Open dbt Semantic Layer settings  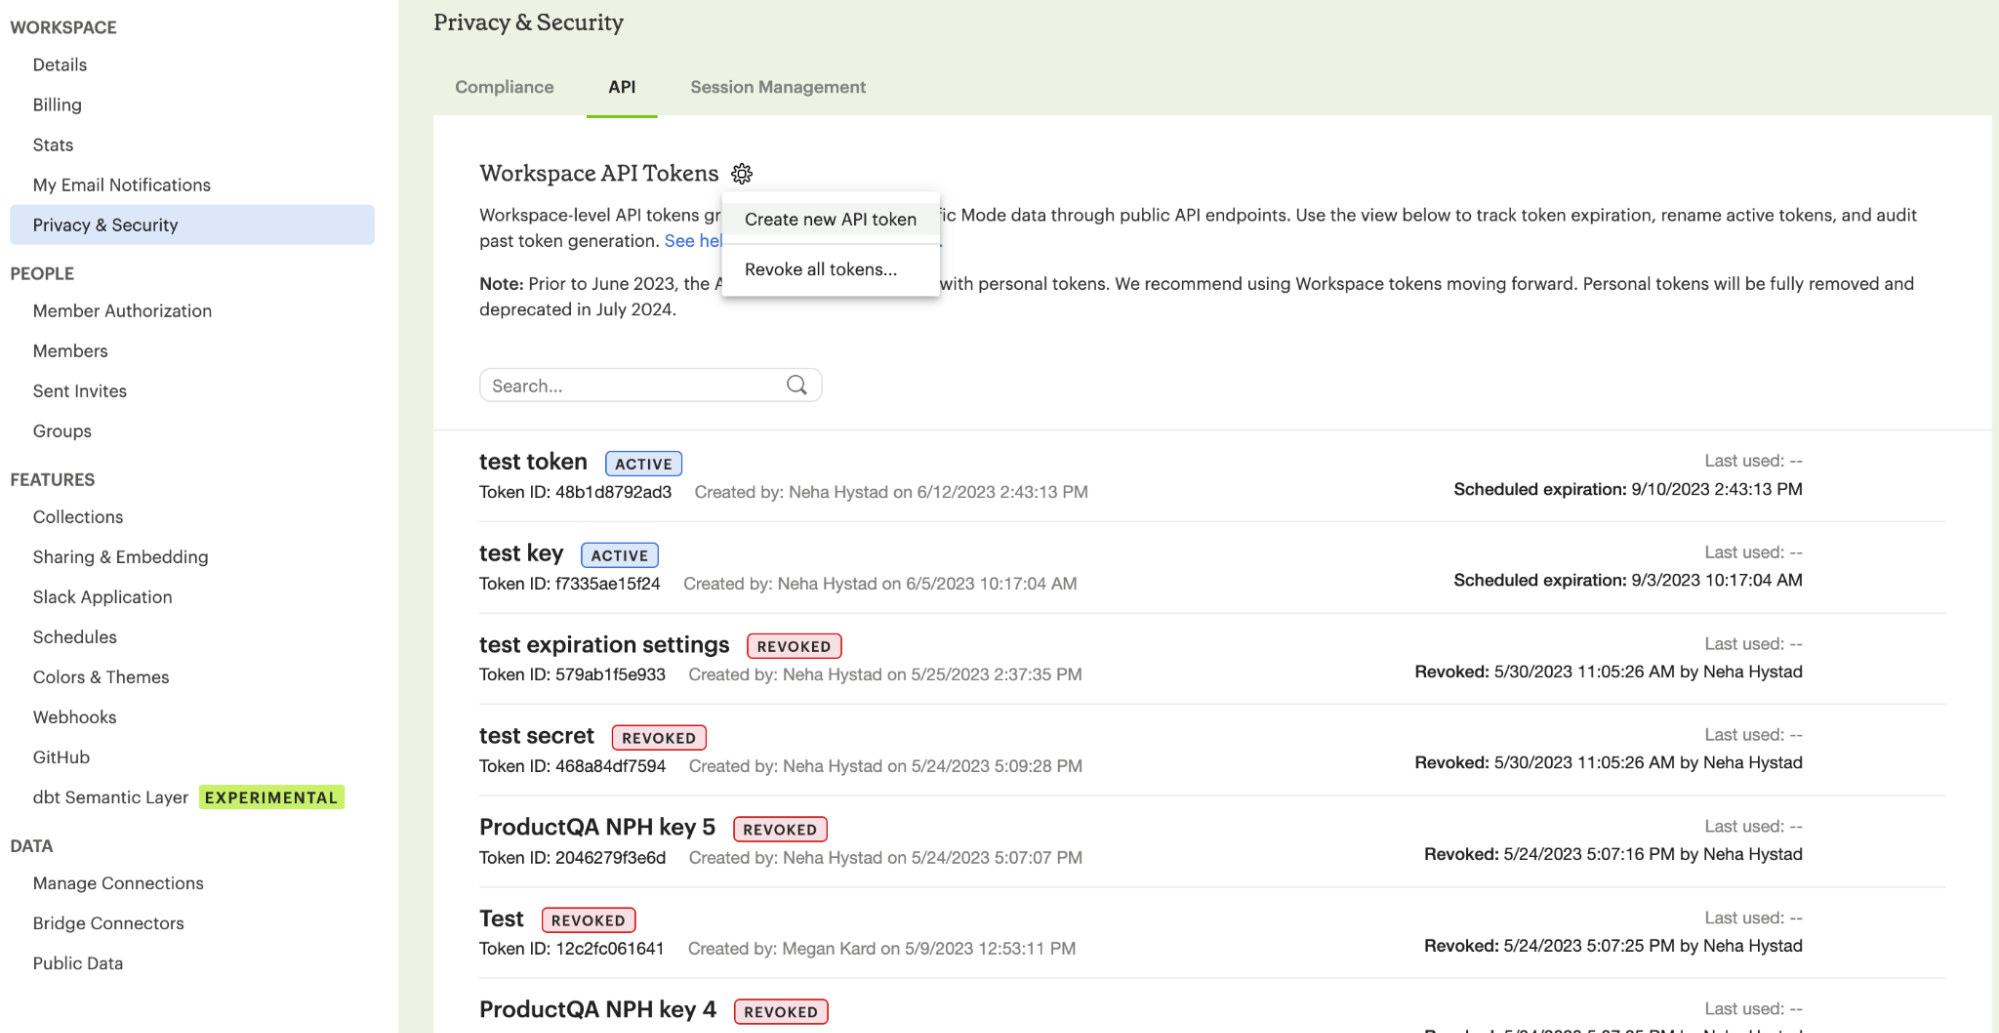pos(110,797)
